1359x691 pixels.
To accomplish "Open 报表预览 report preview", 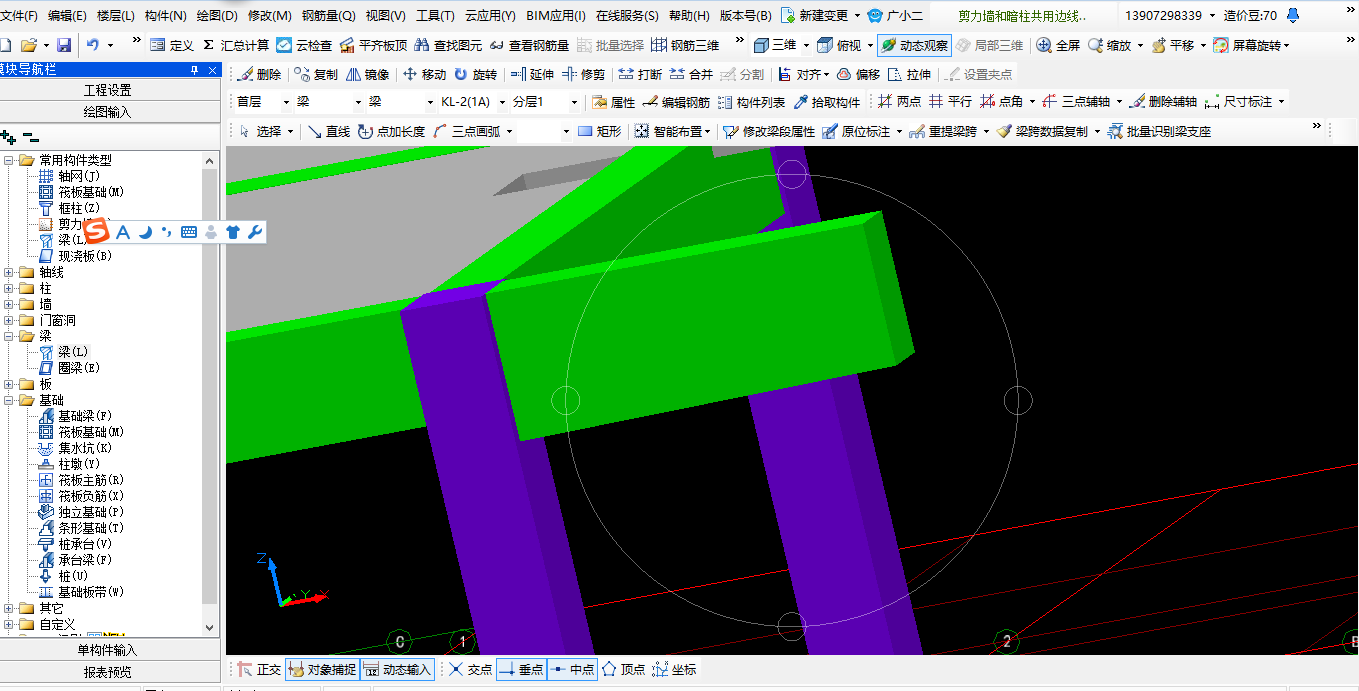I will pos(110,672).
